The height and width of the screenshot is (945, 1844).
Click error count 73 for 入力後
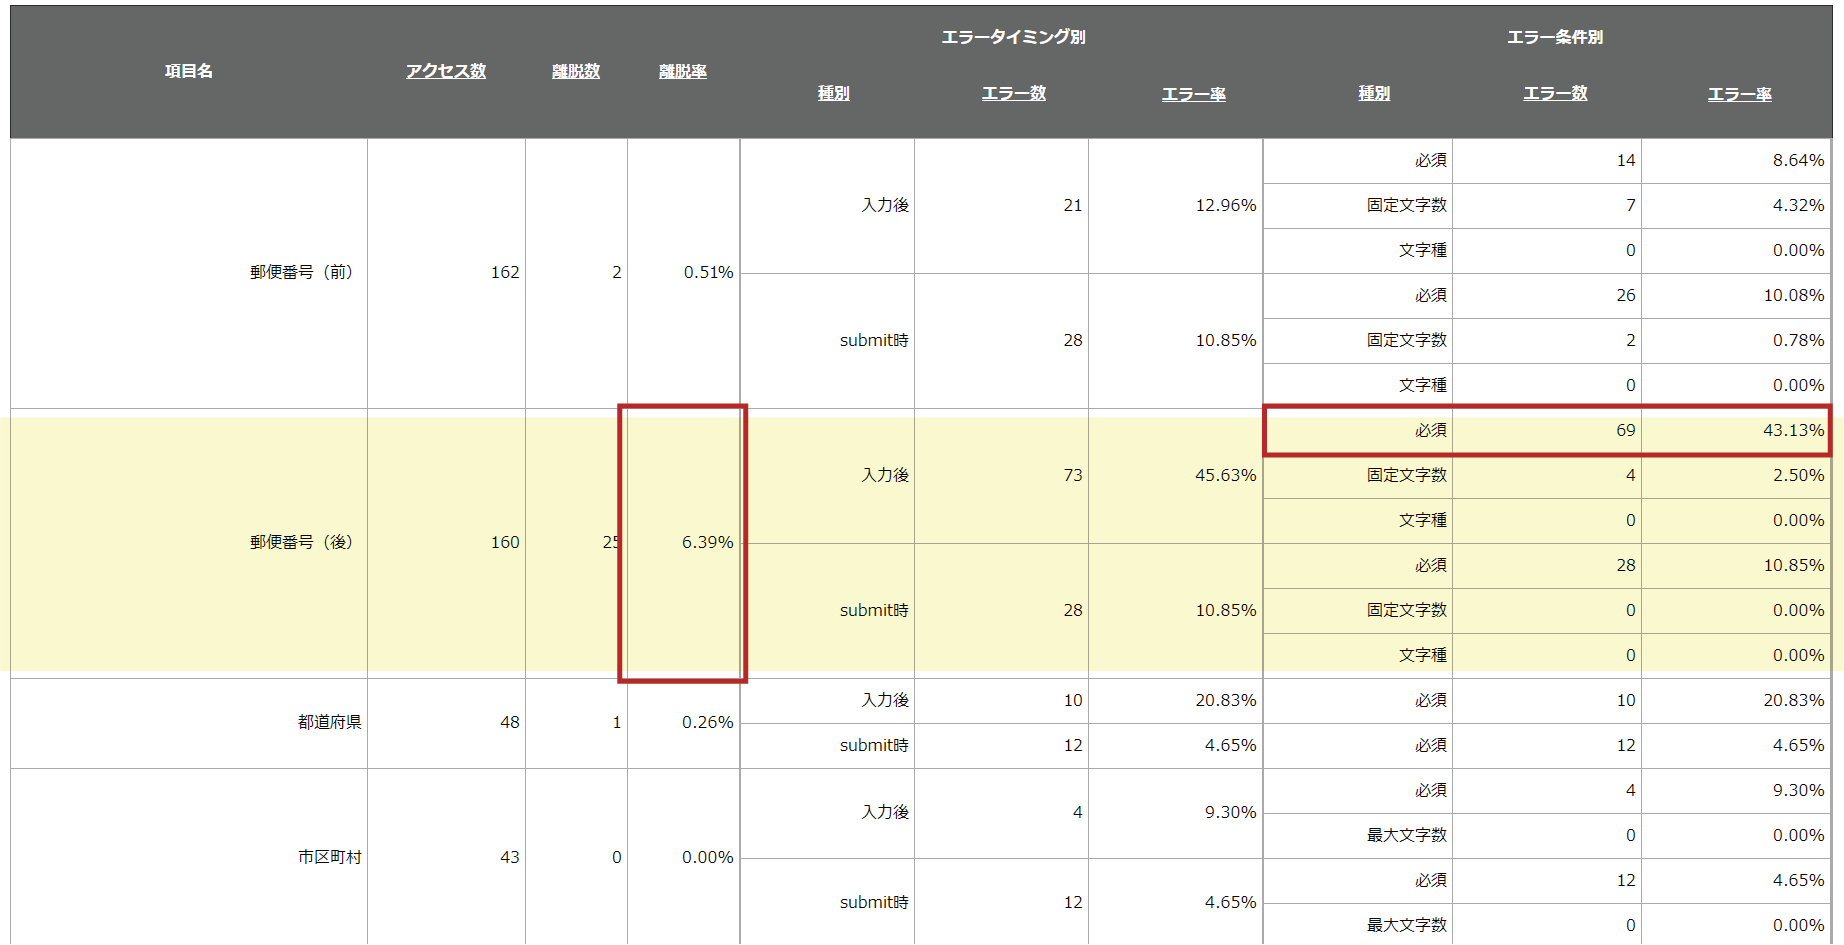coord(1073,475)
